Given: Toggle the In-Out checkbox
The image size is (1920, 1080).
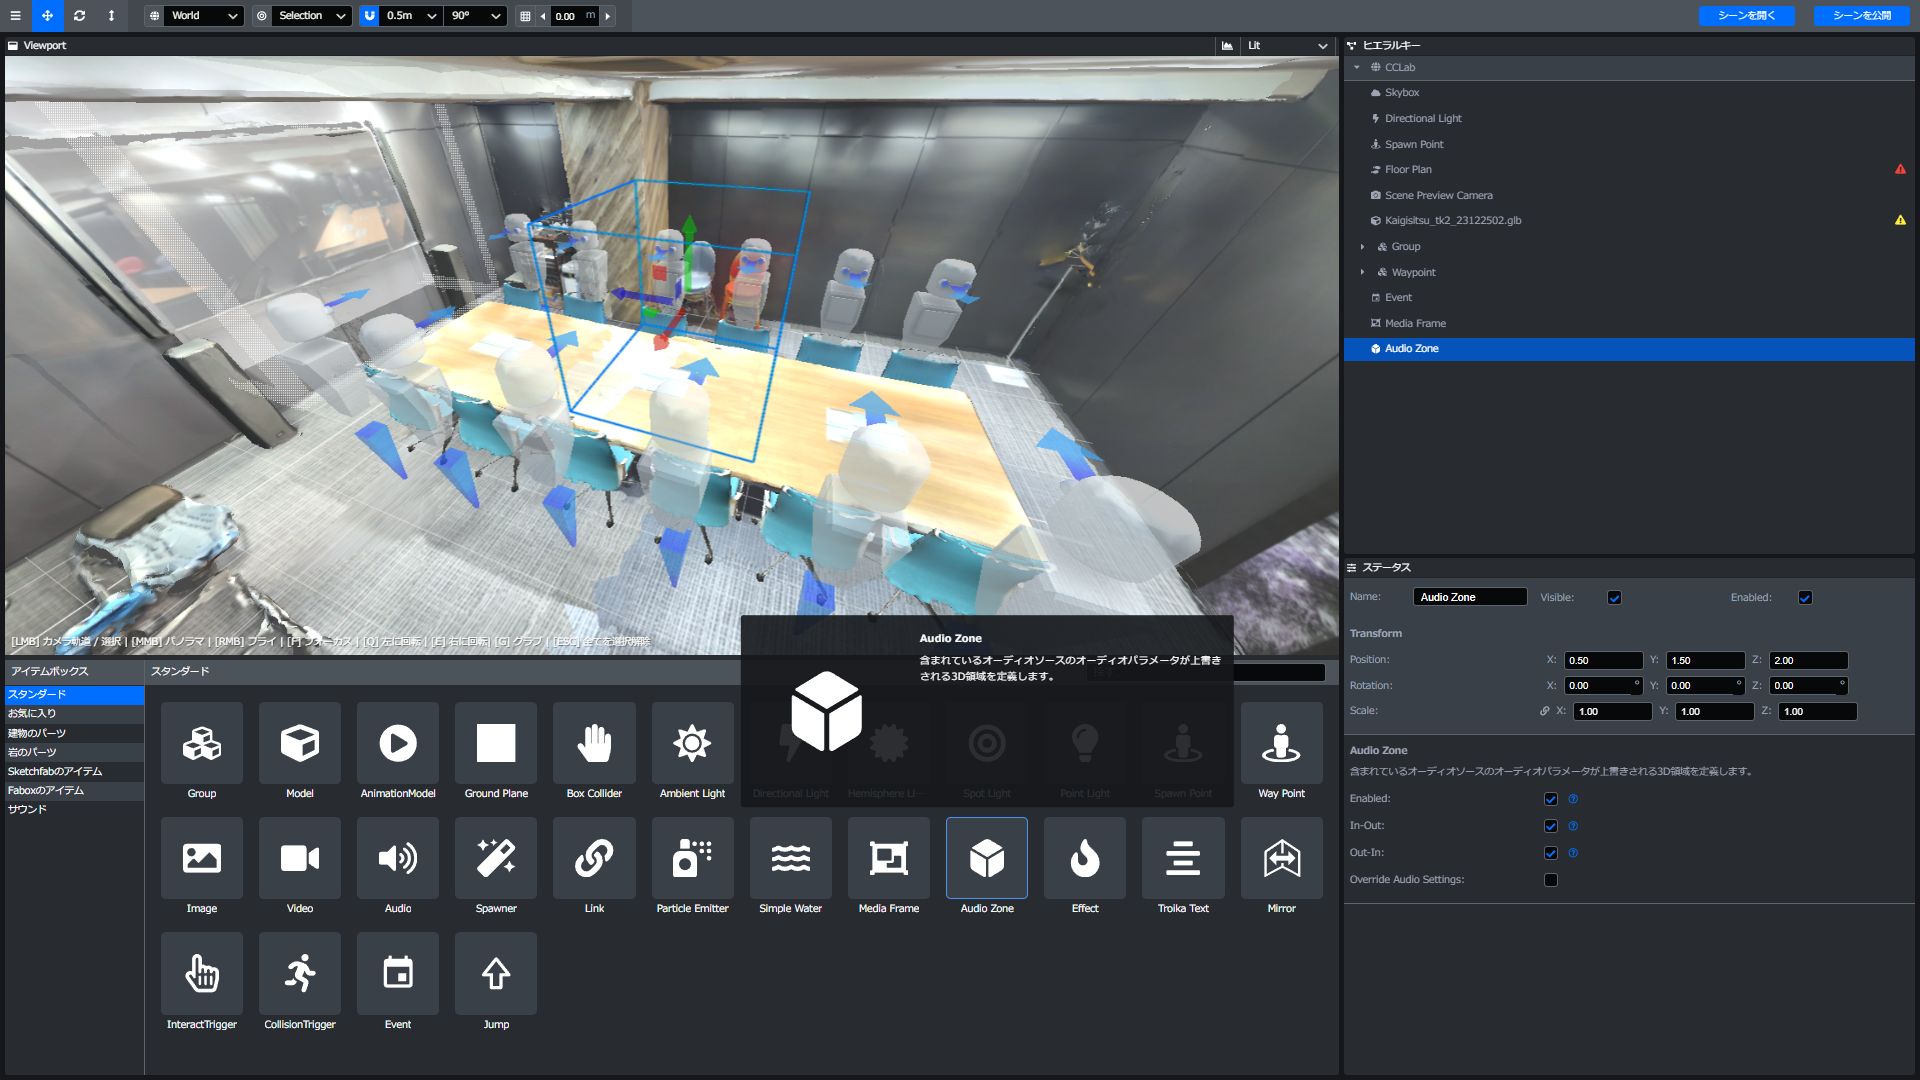Looking at the screenshot, I should pyautogui.click(x=1550, y=826).
